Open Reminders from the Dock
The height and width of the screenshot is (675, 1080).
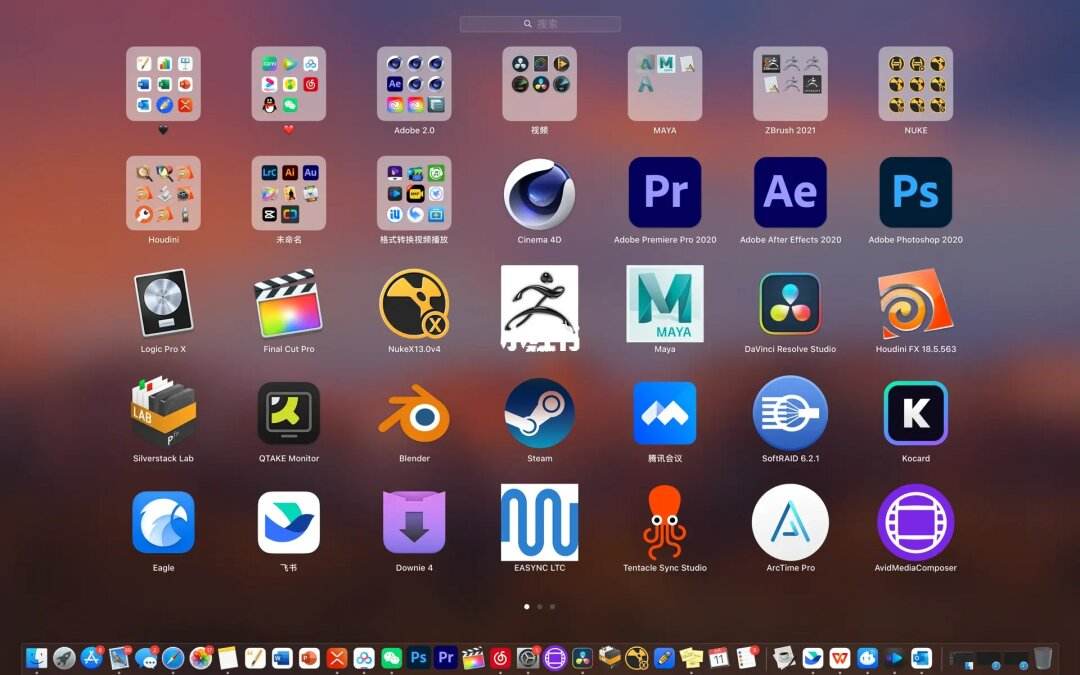click(746, 658)
